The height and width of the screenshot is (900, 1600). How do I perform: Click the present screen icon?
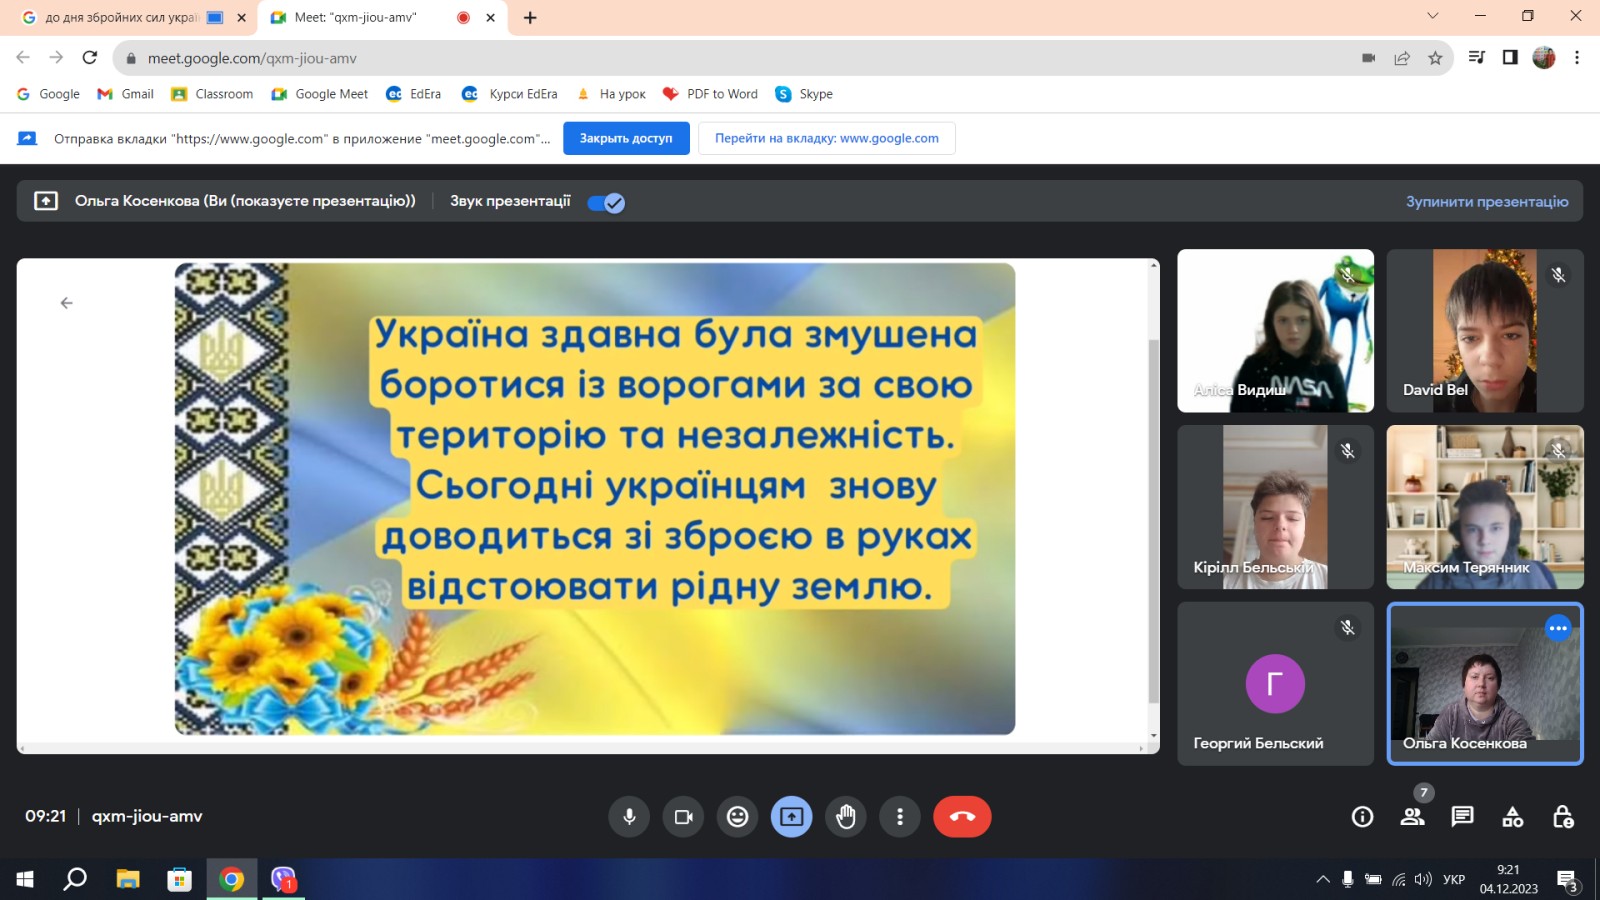pyautogui.click(x=791, y=817)
